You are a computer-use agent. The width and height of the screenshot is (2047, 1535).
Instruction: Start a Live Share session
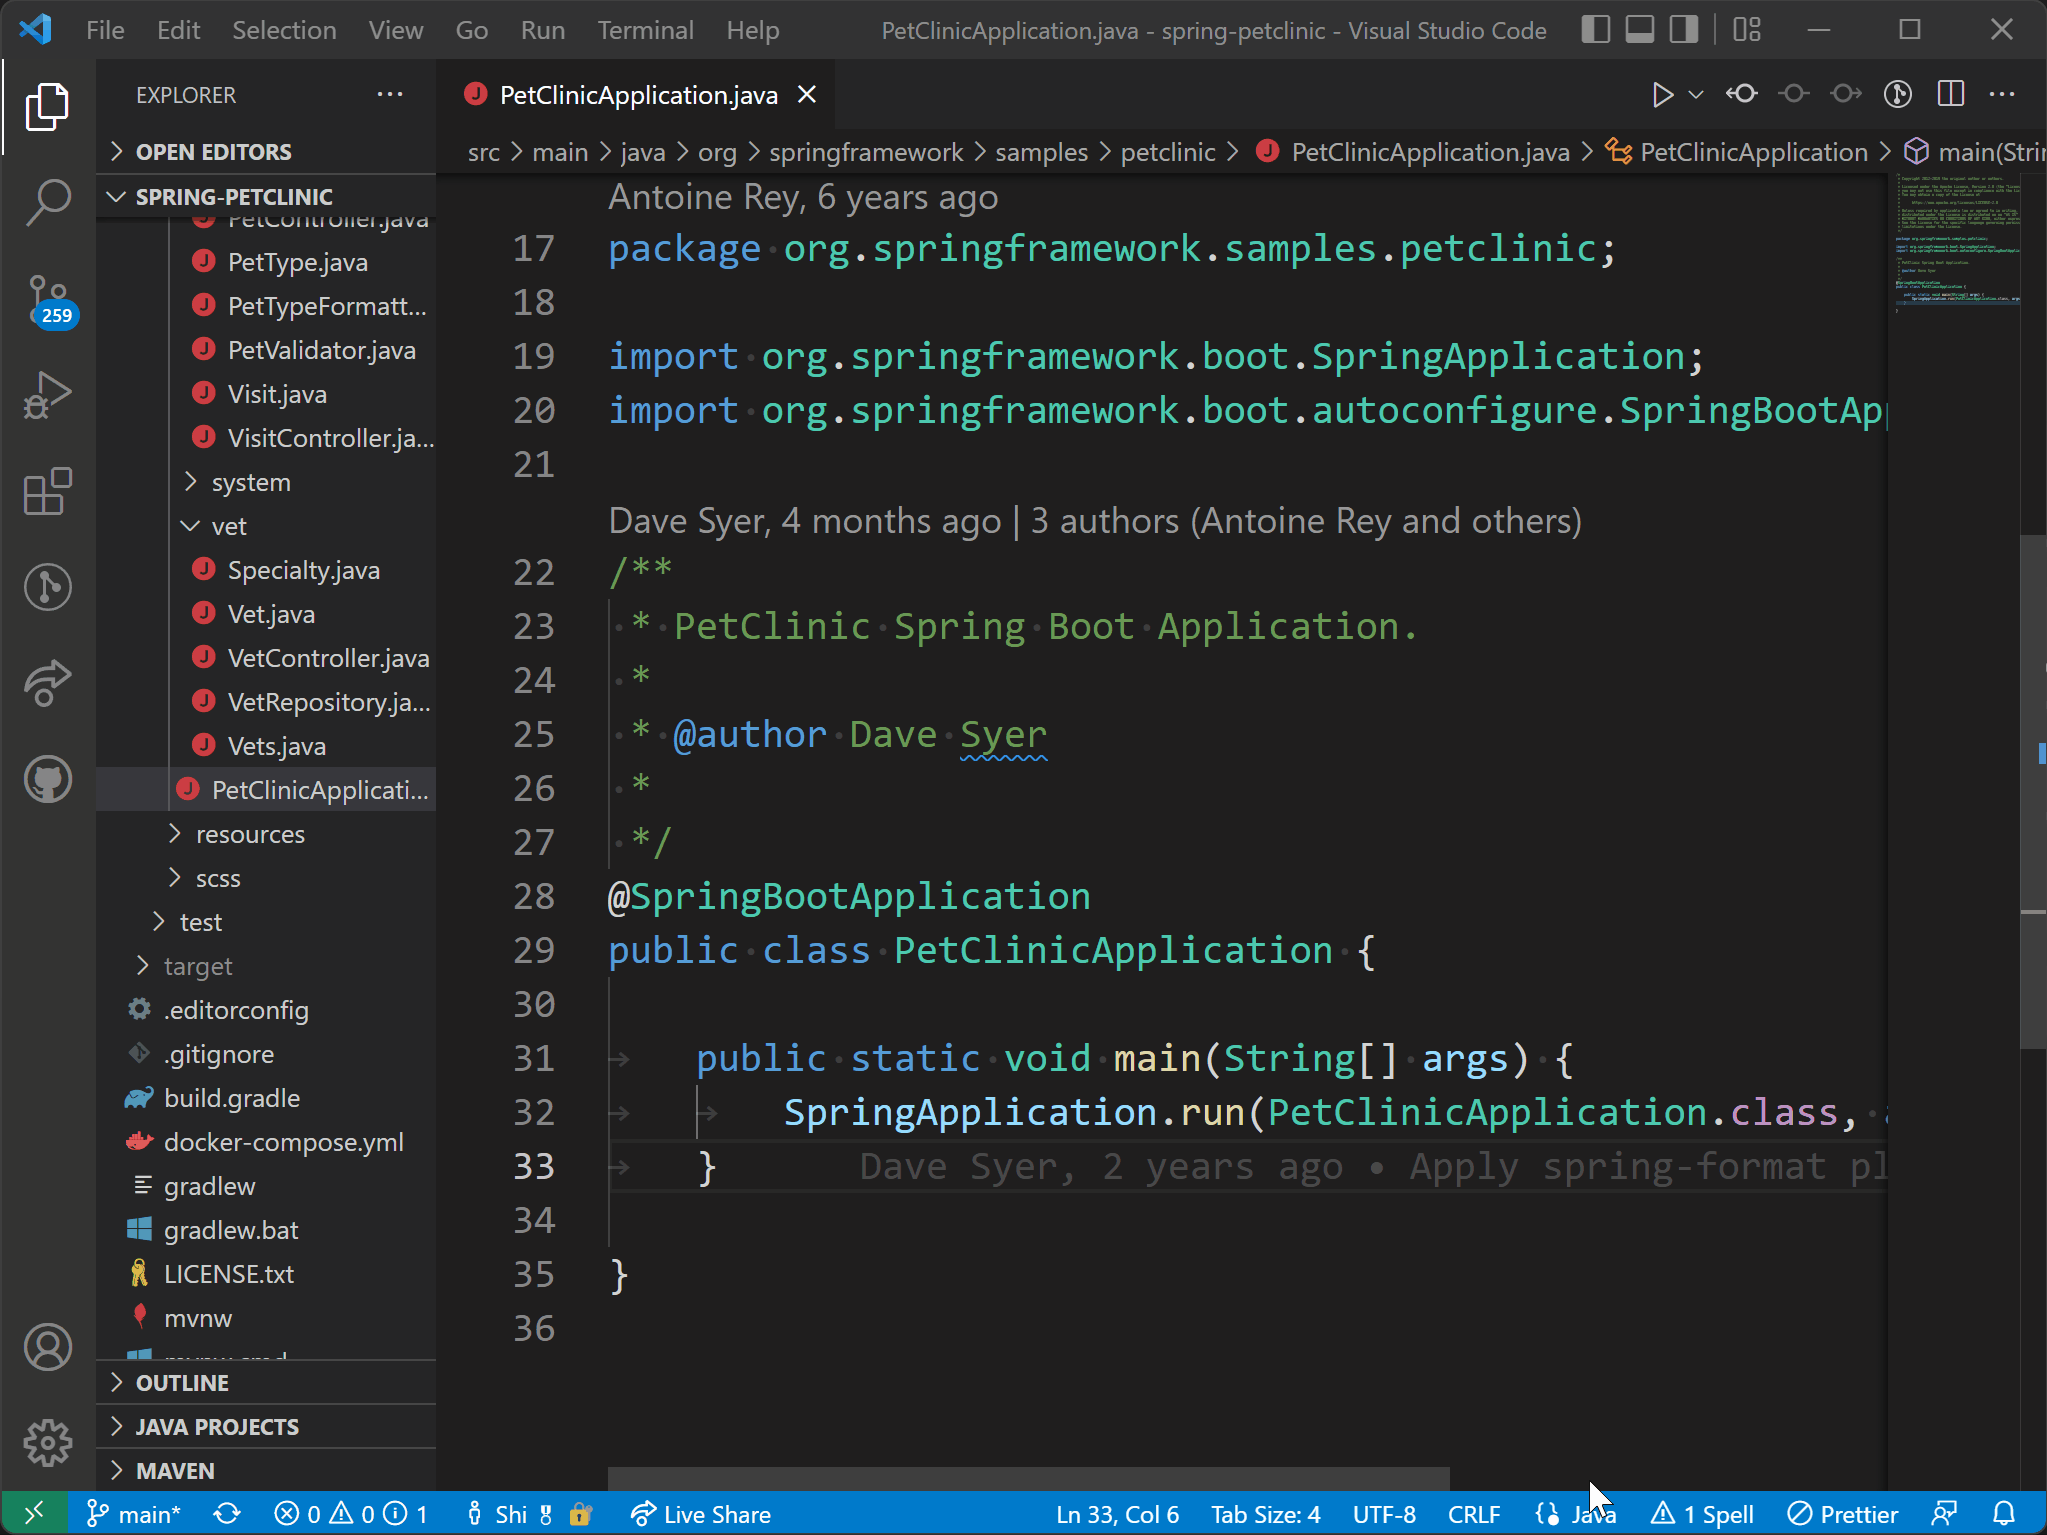click(x=698, y=1514)
